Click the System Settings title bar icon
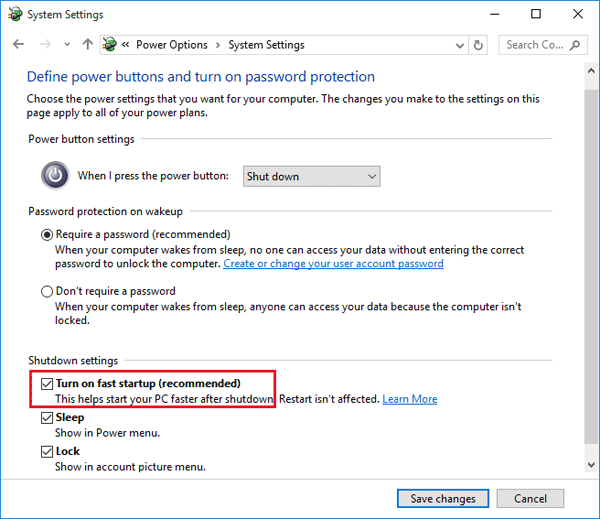Screen dimensions: 600x519 click(13, 14)
